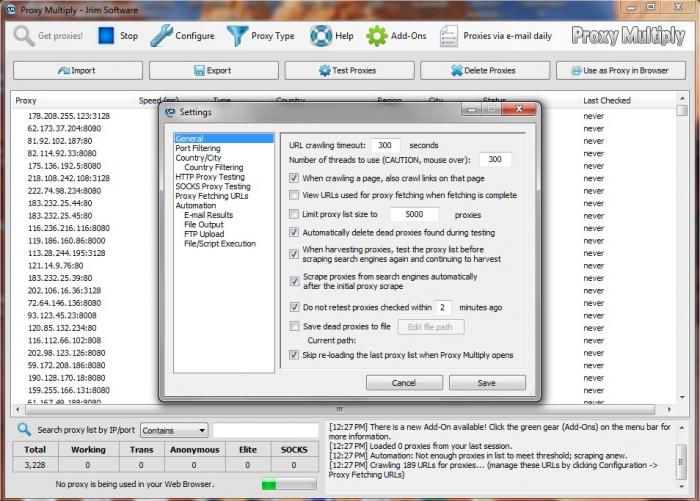Toggle Scrape proxies from search engines automatically
This screenshot has width=700, height=501.
tap(294, 281)
